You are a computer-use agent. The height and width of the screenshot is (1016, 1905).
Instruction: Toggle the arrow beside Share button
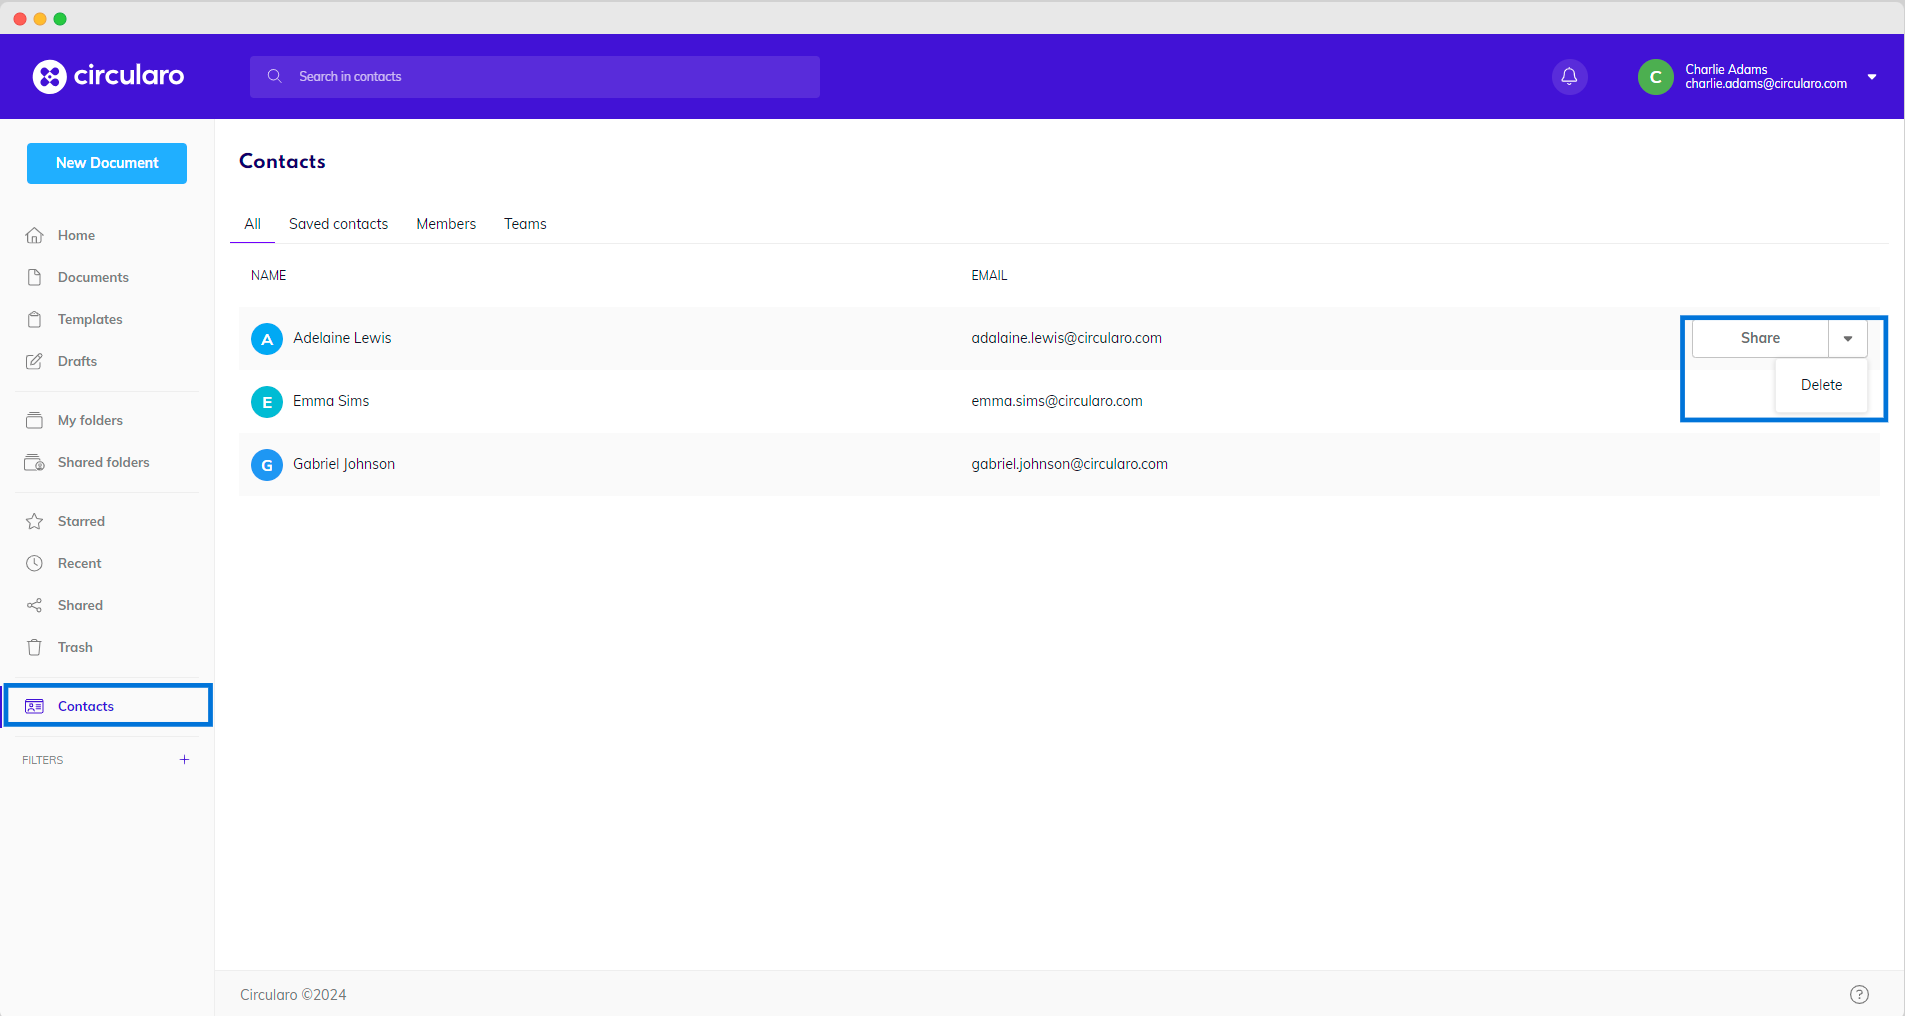1848,339
